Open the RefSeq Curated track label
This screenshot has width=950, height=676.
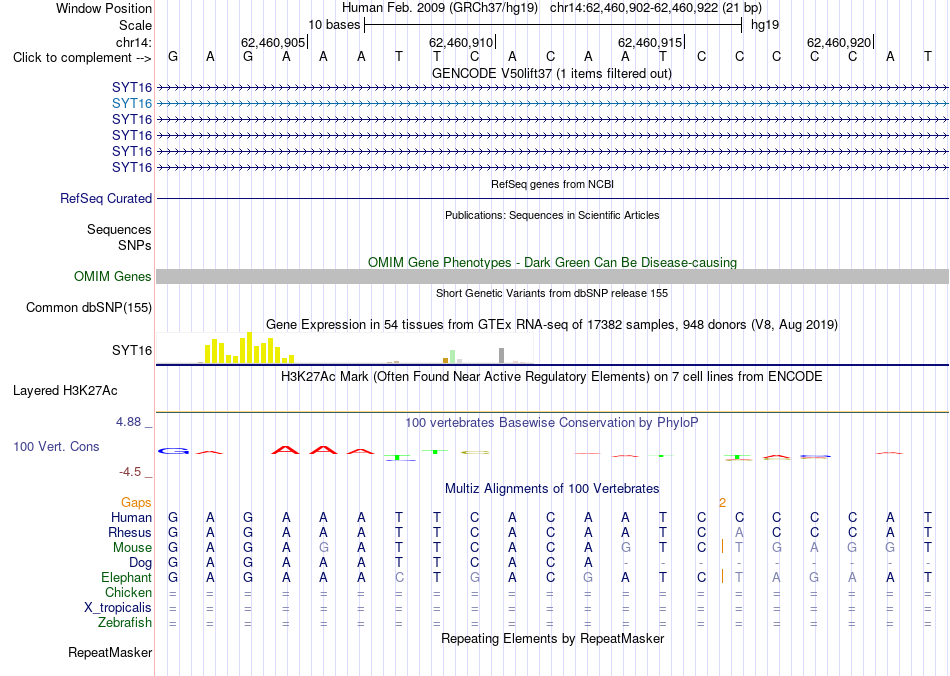coord(106,199)
